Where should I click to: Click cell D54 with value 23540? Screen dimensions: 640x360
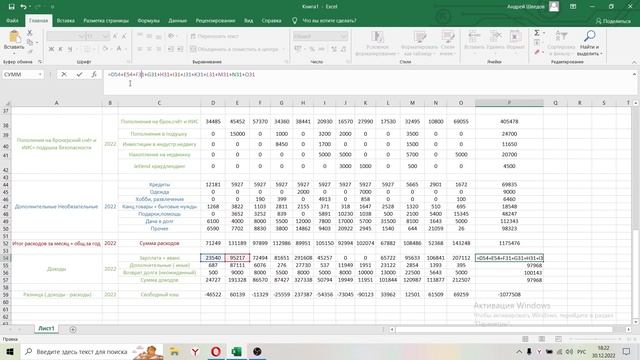213,258
